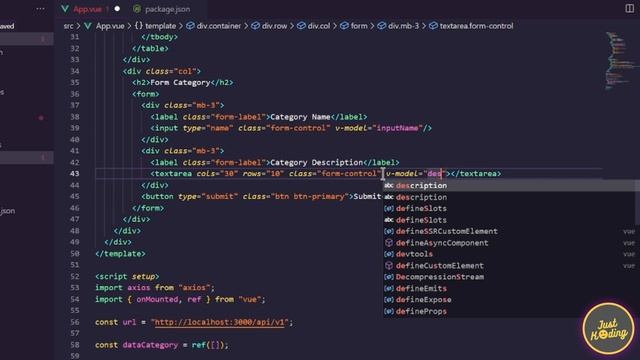Screen dimensions: 640x360
Task: Toggle the split editor layout icon
Action: (629, 8)
